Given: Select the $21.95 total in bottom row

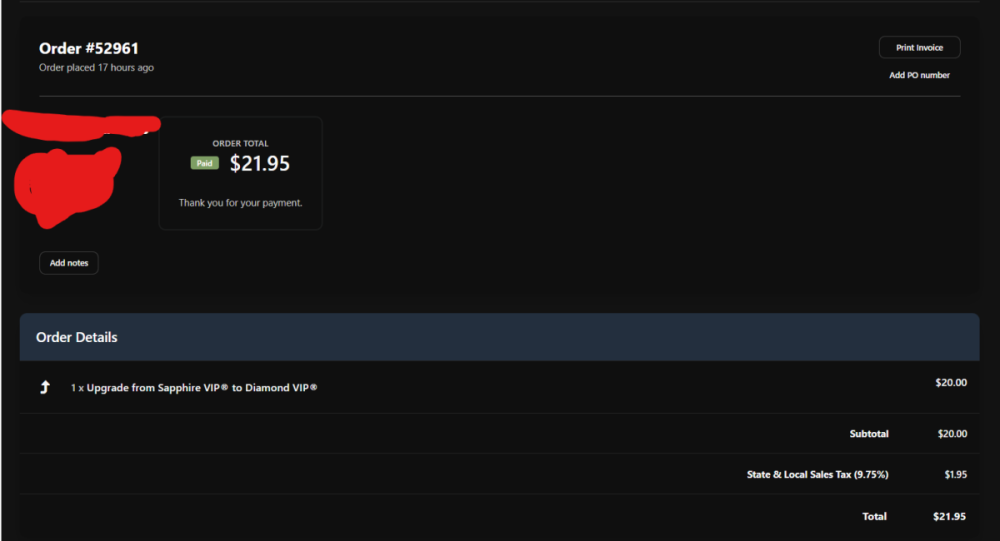Looking at the screenshot, I should click(949, 517).
